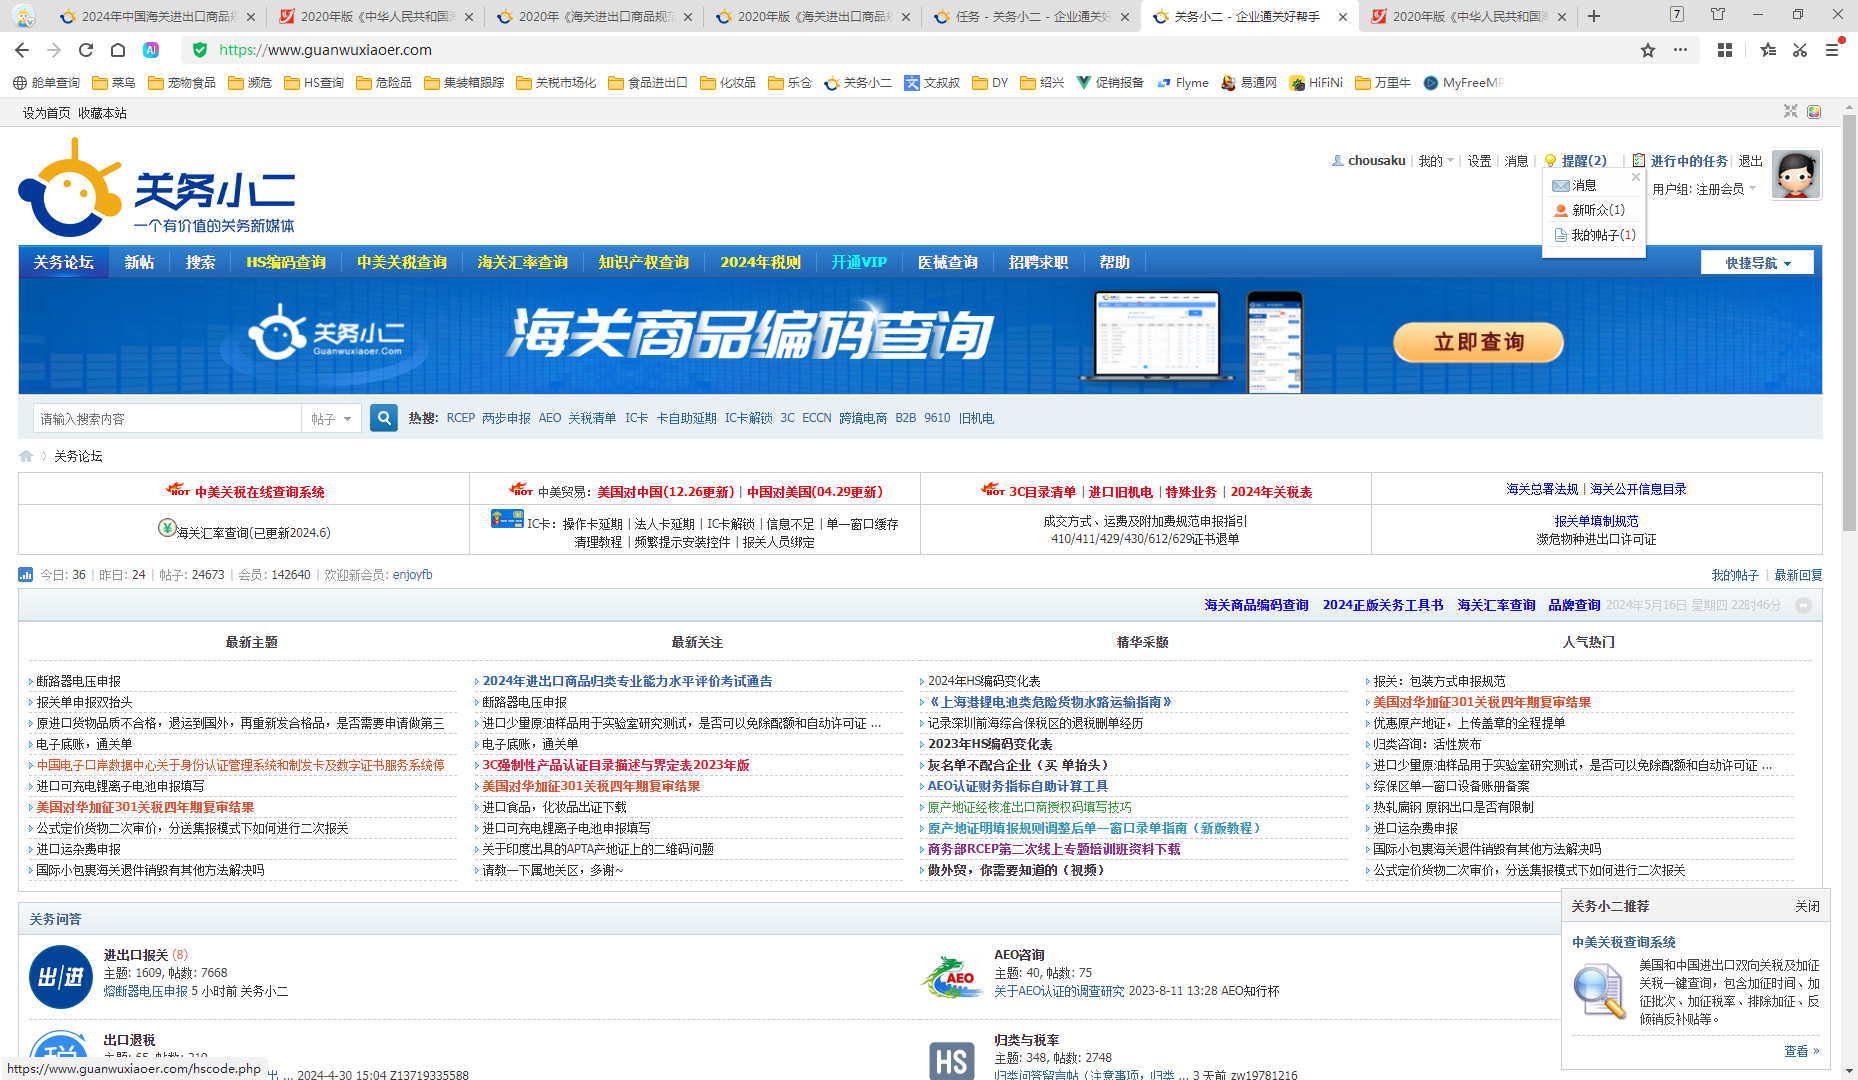Open hot search keyword RCEP
The height and width of the screenshot is (1080, 1858).
461,418
